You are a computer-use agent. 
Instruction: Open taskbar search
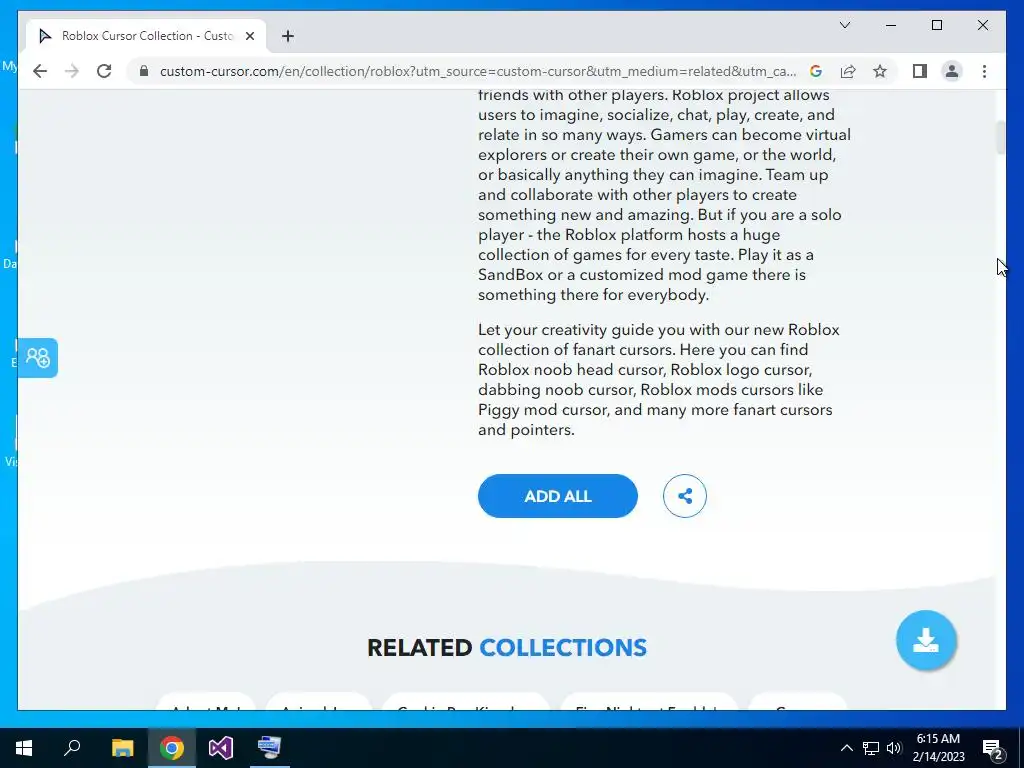click(72, 748)
